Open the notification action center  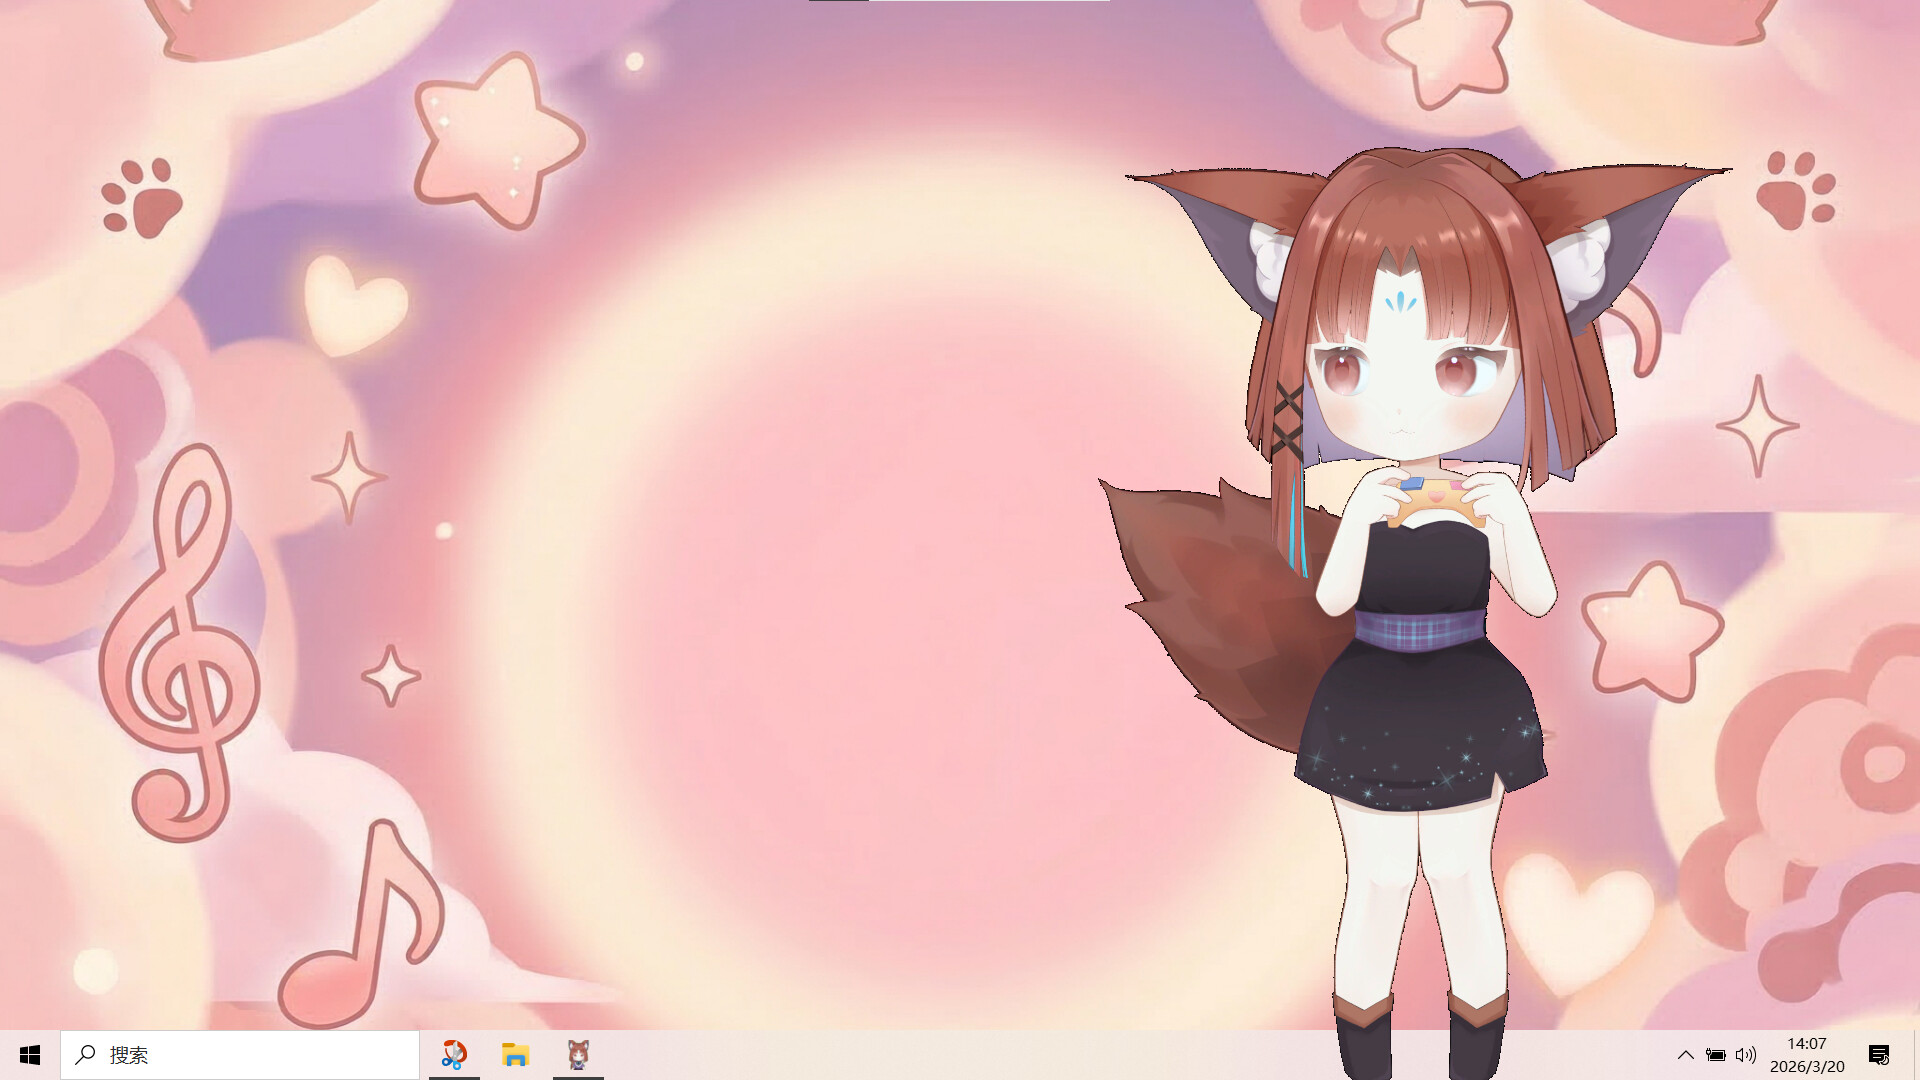pyautogui.click(x=1878, y=1055)
